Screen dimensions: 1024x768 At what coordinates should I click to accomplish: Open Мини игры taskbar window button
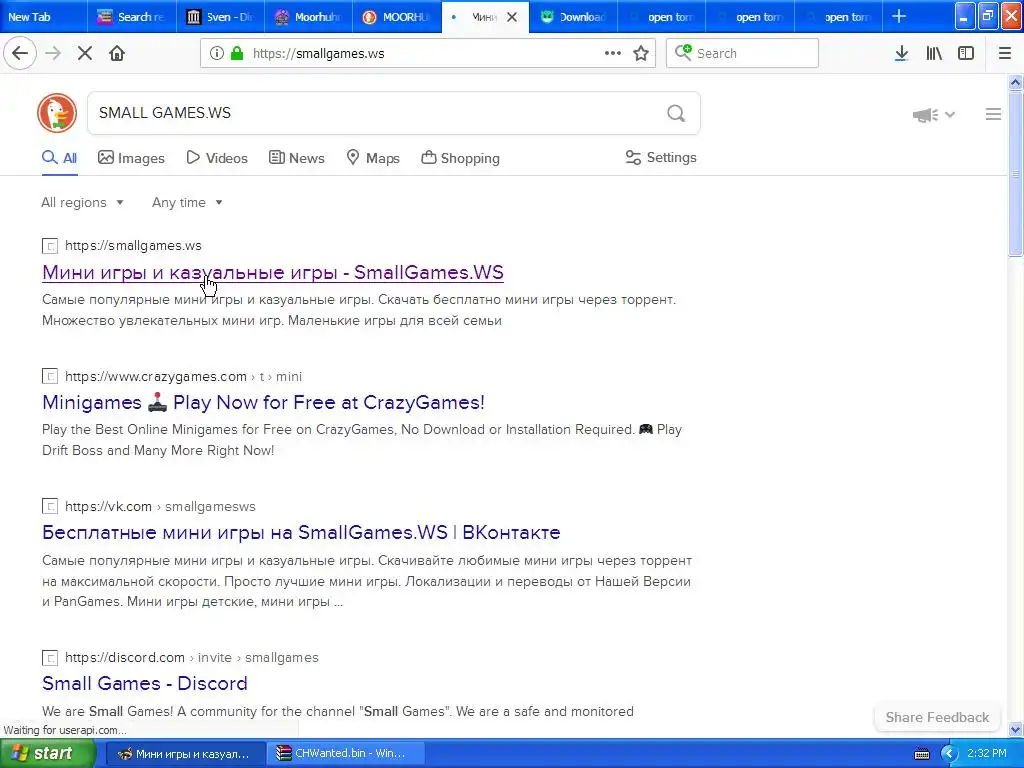click(x=185, y=754)
